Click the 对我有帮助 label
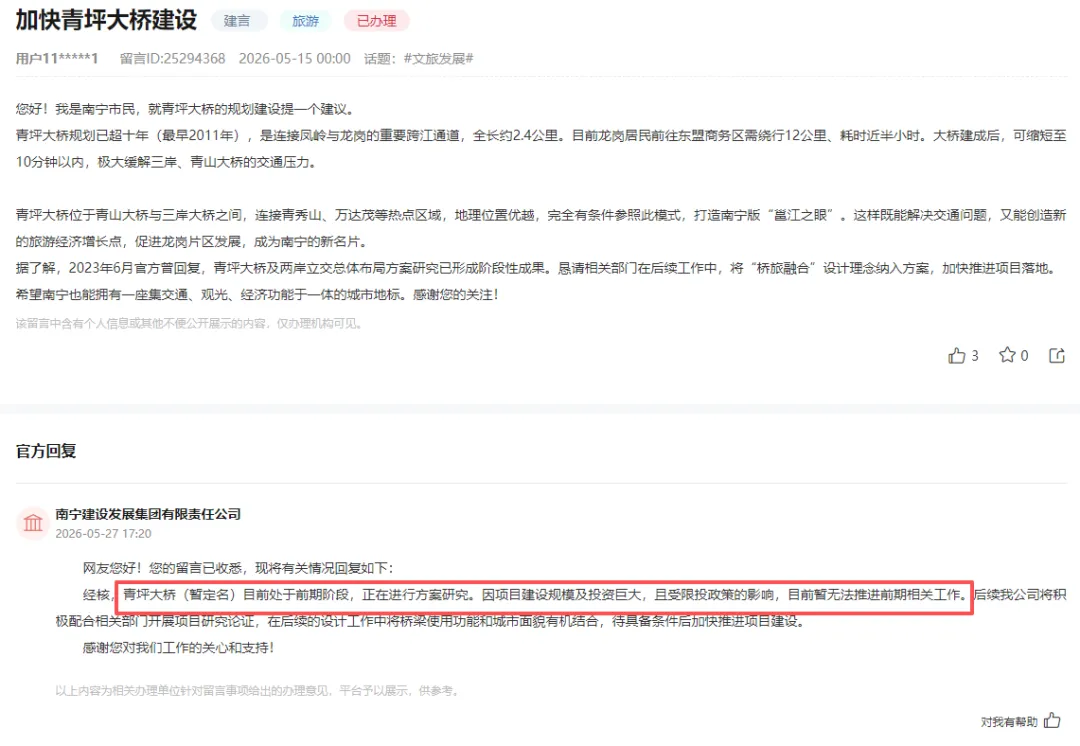The width and height of the screenshot is (1080, 746). (1009, 722)
